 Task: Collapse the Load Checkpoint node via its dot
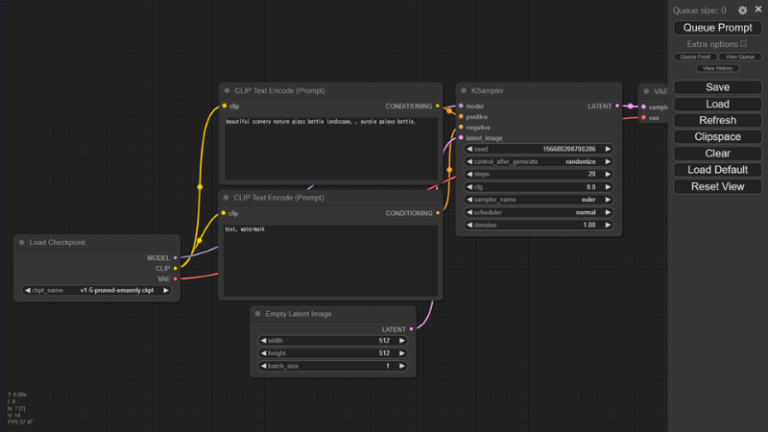(22, 242)
